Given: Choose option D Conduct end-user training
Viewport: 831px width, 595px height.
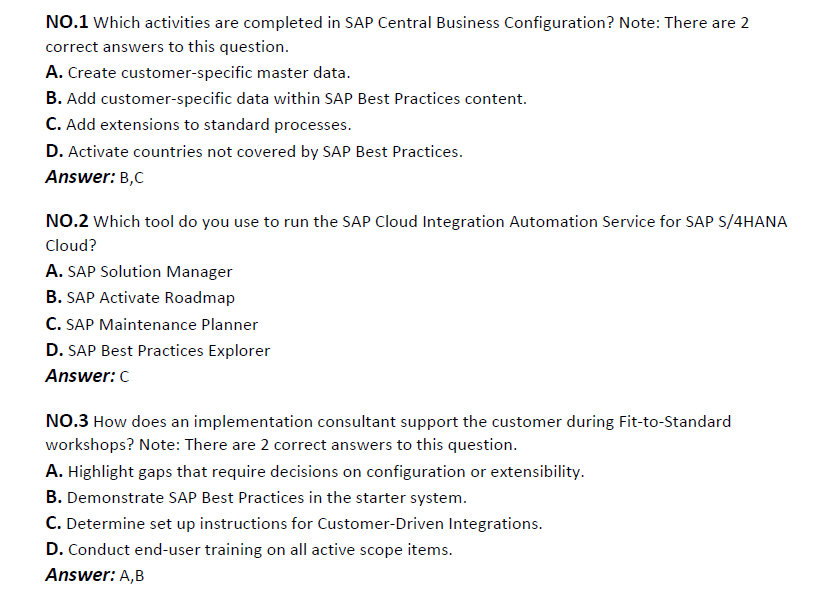Looking at the screenshot, I should coord(249,549).
